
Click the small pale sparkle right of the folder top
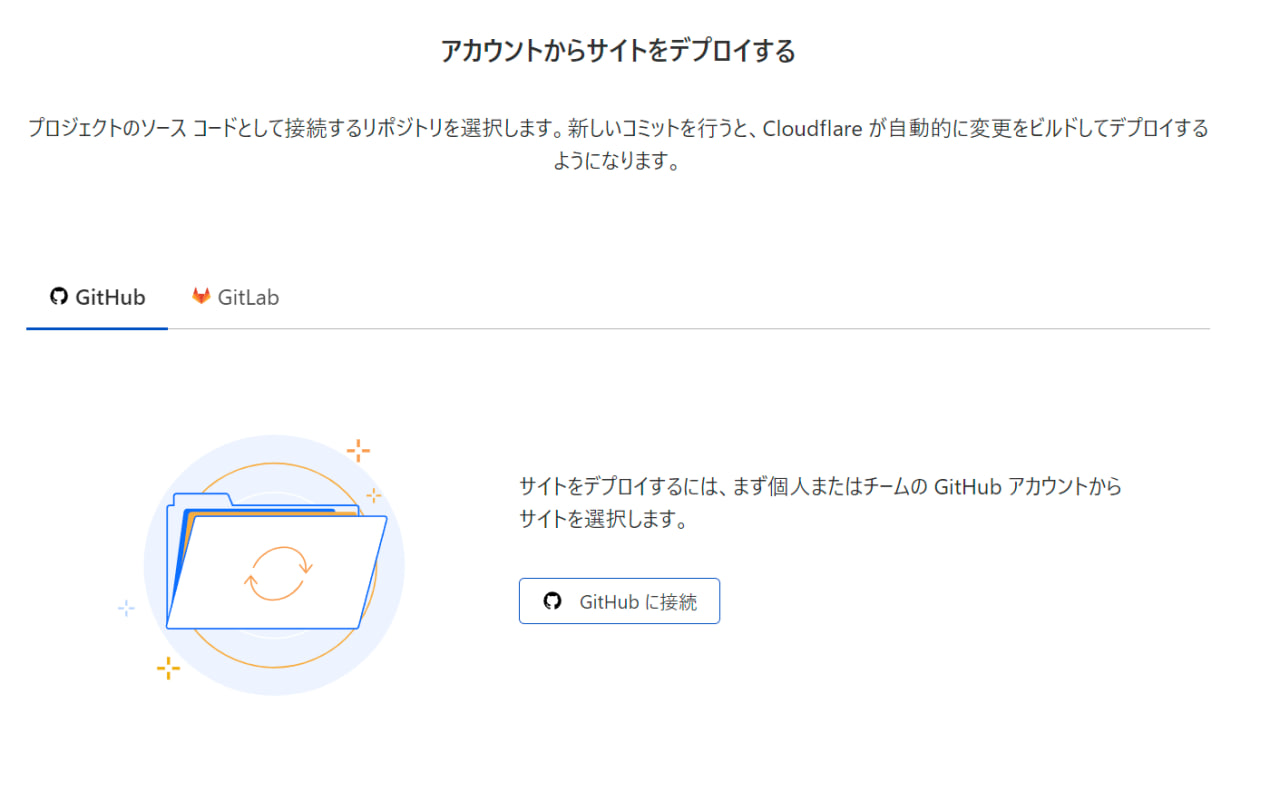tap(373, 495)
